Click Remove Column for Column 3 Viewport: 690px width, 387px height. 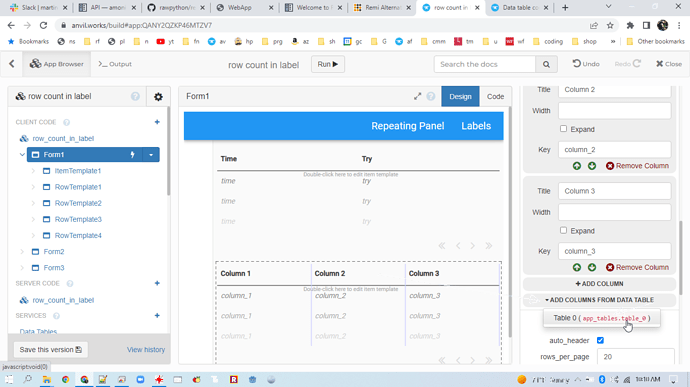click(x=637, y=267)
